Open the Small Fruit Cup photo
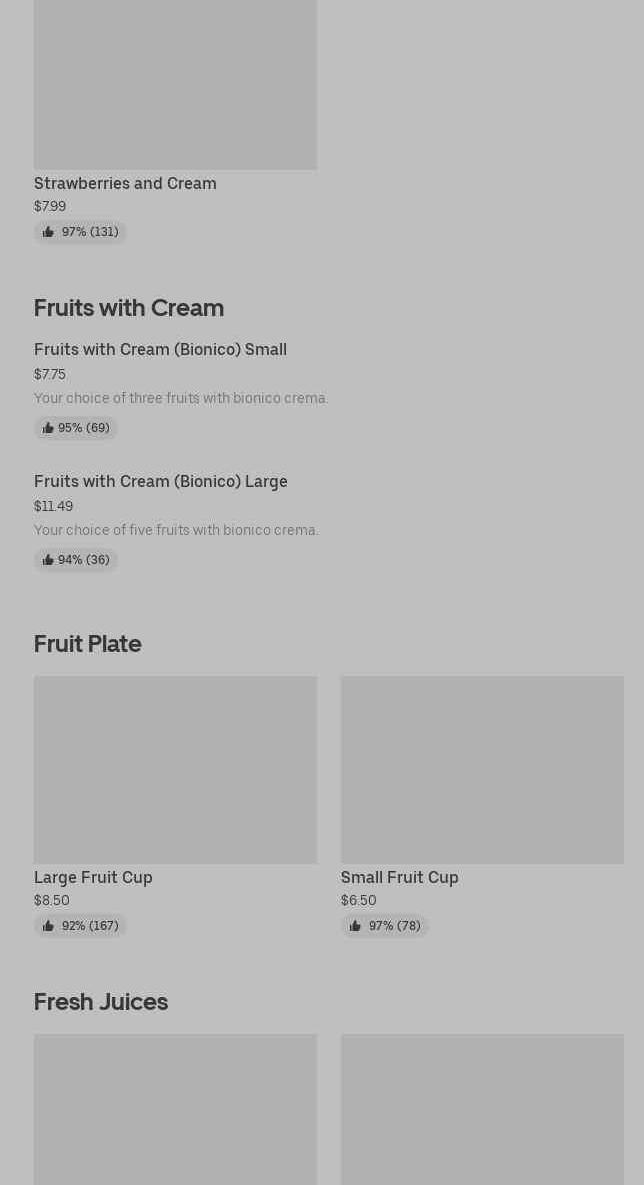The height and width of the screenshot is (1185, 644). click(x=482, y=769)
